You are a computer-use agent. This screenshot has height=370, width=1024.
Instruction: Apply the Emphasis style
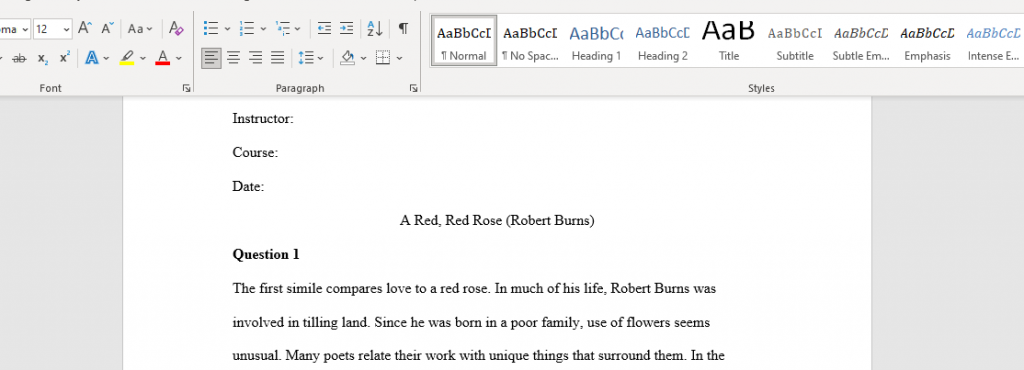[x=927, y=40]
